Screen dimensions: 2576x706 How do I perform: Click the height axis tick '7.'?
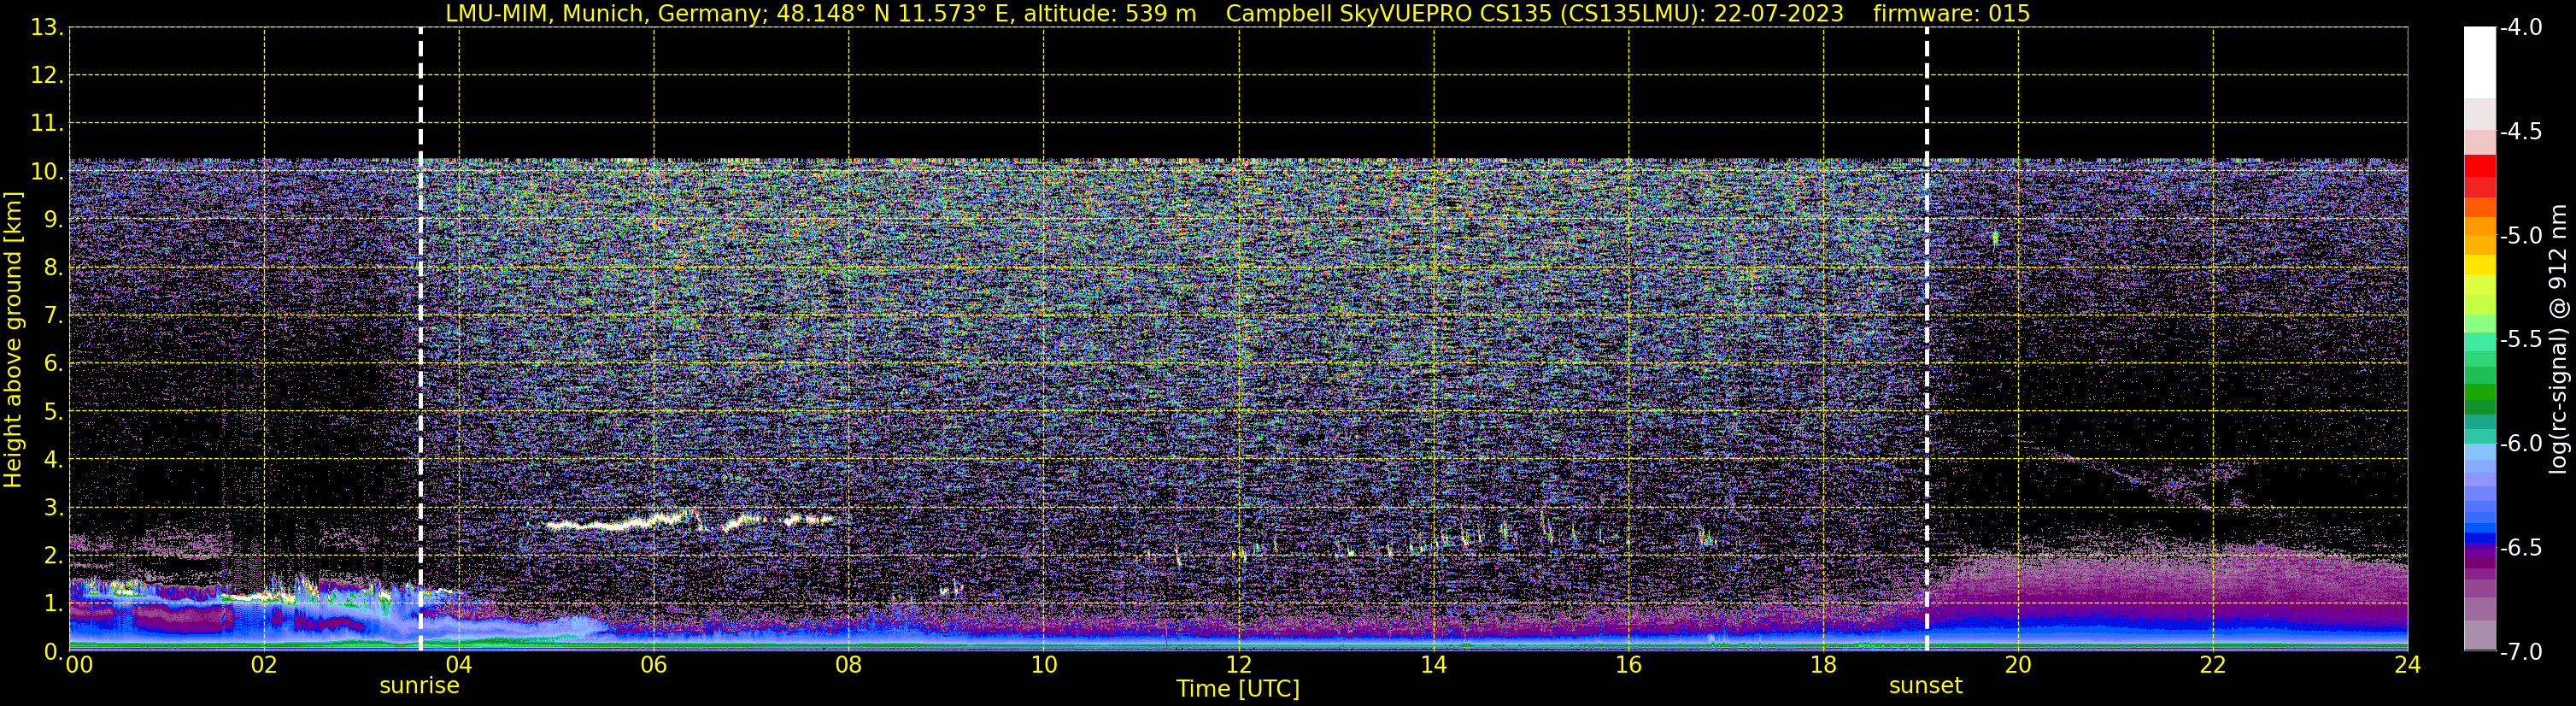pos(53,315)
